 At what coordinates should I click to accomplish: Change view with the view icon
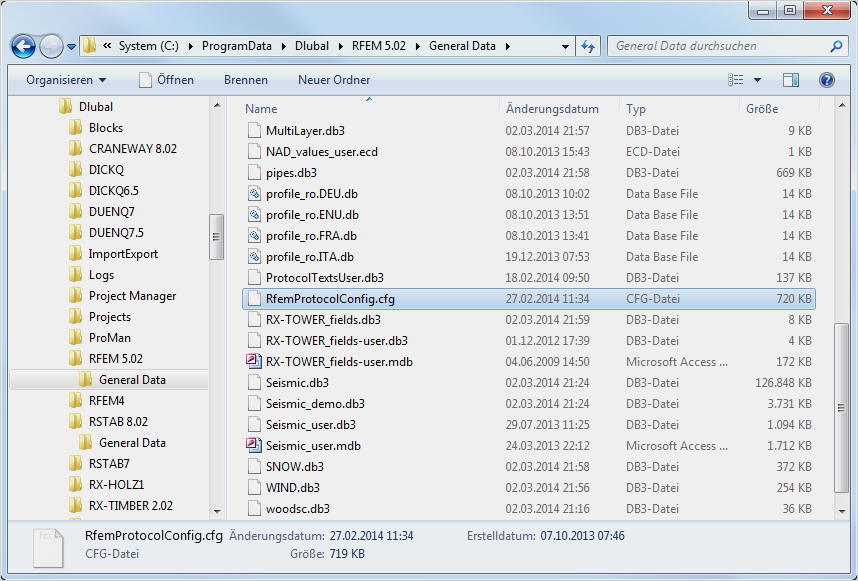735,80
